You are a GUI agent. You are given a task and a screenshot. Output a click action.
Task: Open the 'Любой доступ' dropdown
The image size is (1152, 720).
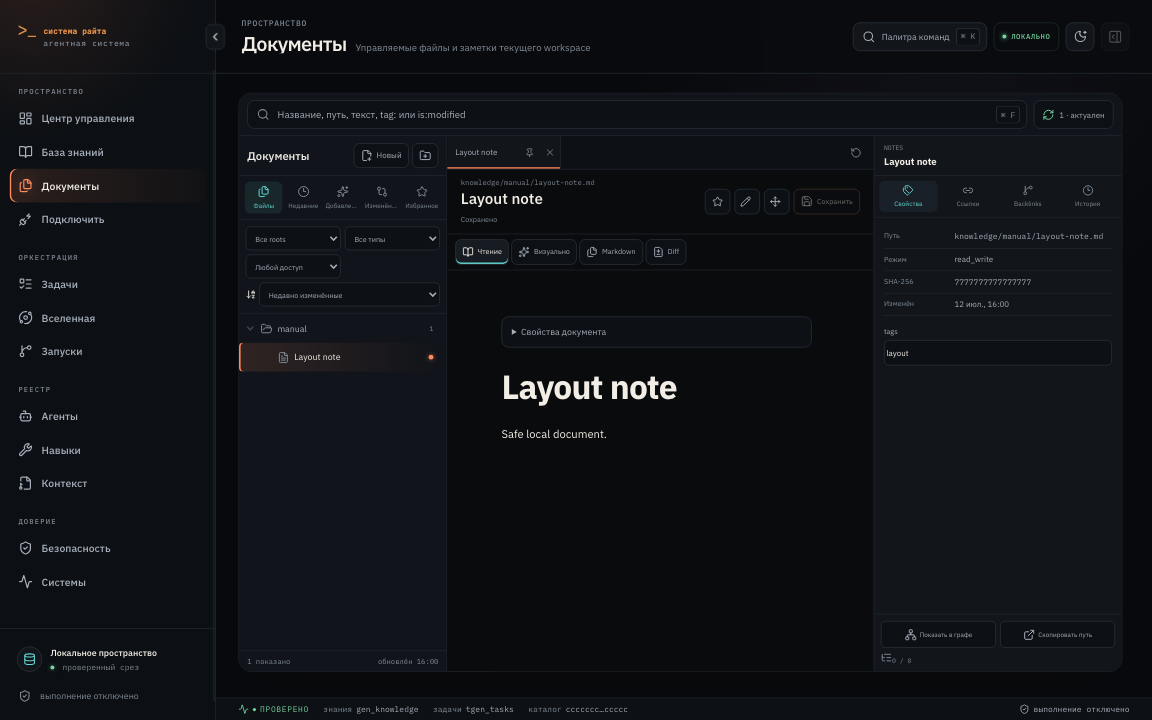pos(292,267)
